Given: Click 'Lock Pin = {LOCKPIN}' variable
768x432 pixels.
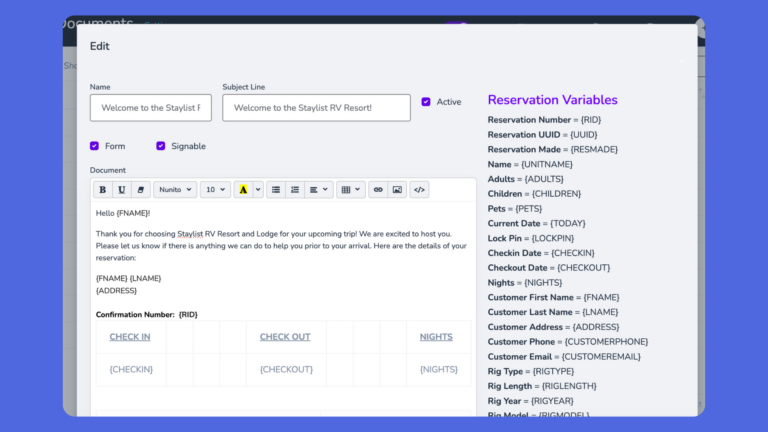Looking at the screenshot, I should point(530,239).
